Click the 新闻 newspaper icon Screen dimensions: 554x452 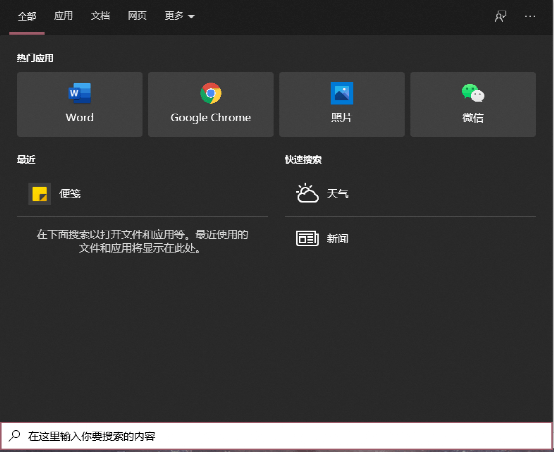[x=307, y=239]
